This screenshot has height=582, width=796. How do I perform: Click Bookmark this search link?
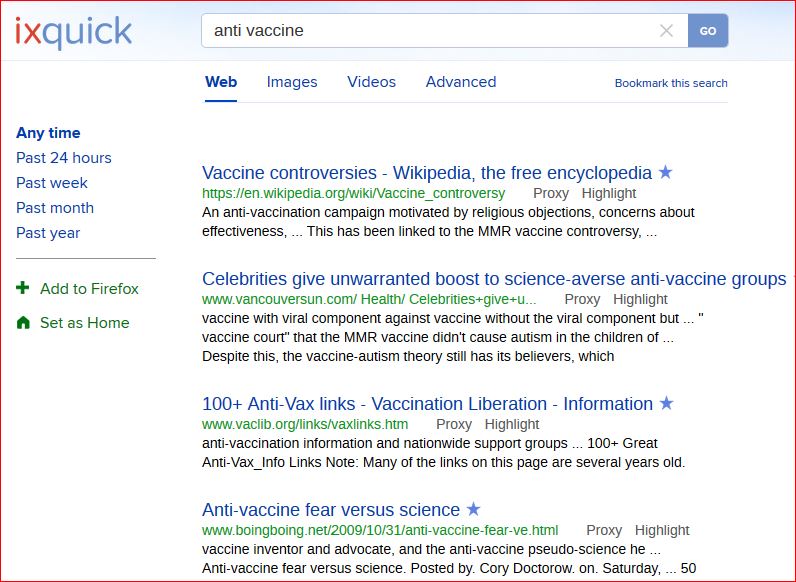671,83
